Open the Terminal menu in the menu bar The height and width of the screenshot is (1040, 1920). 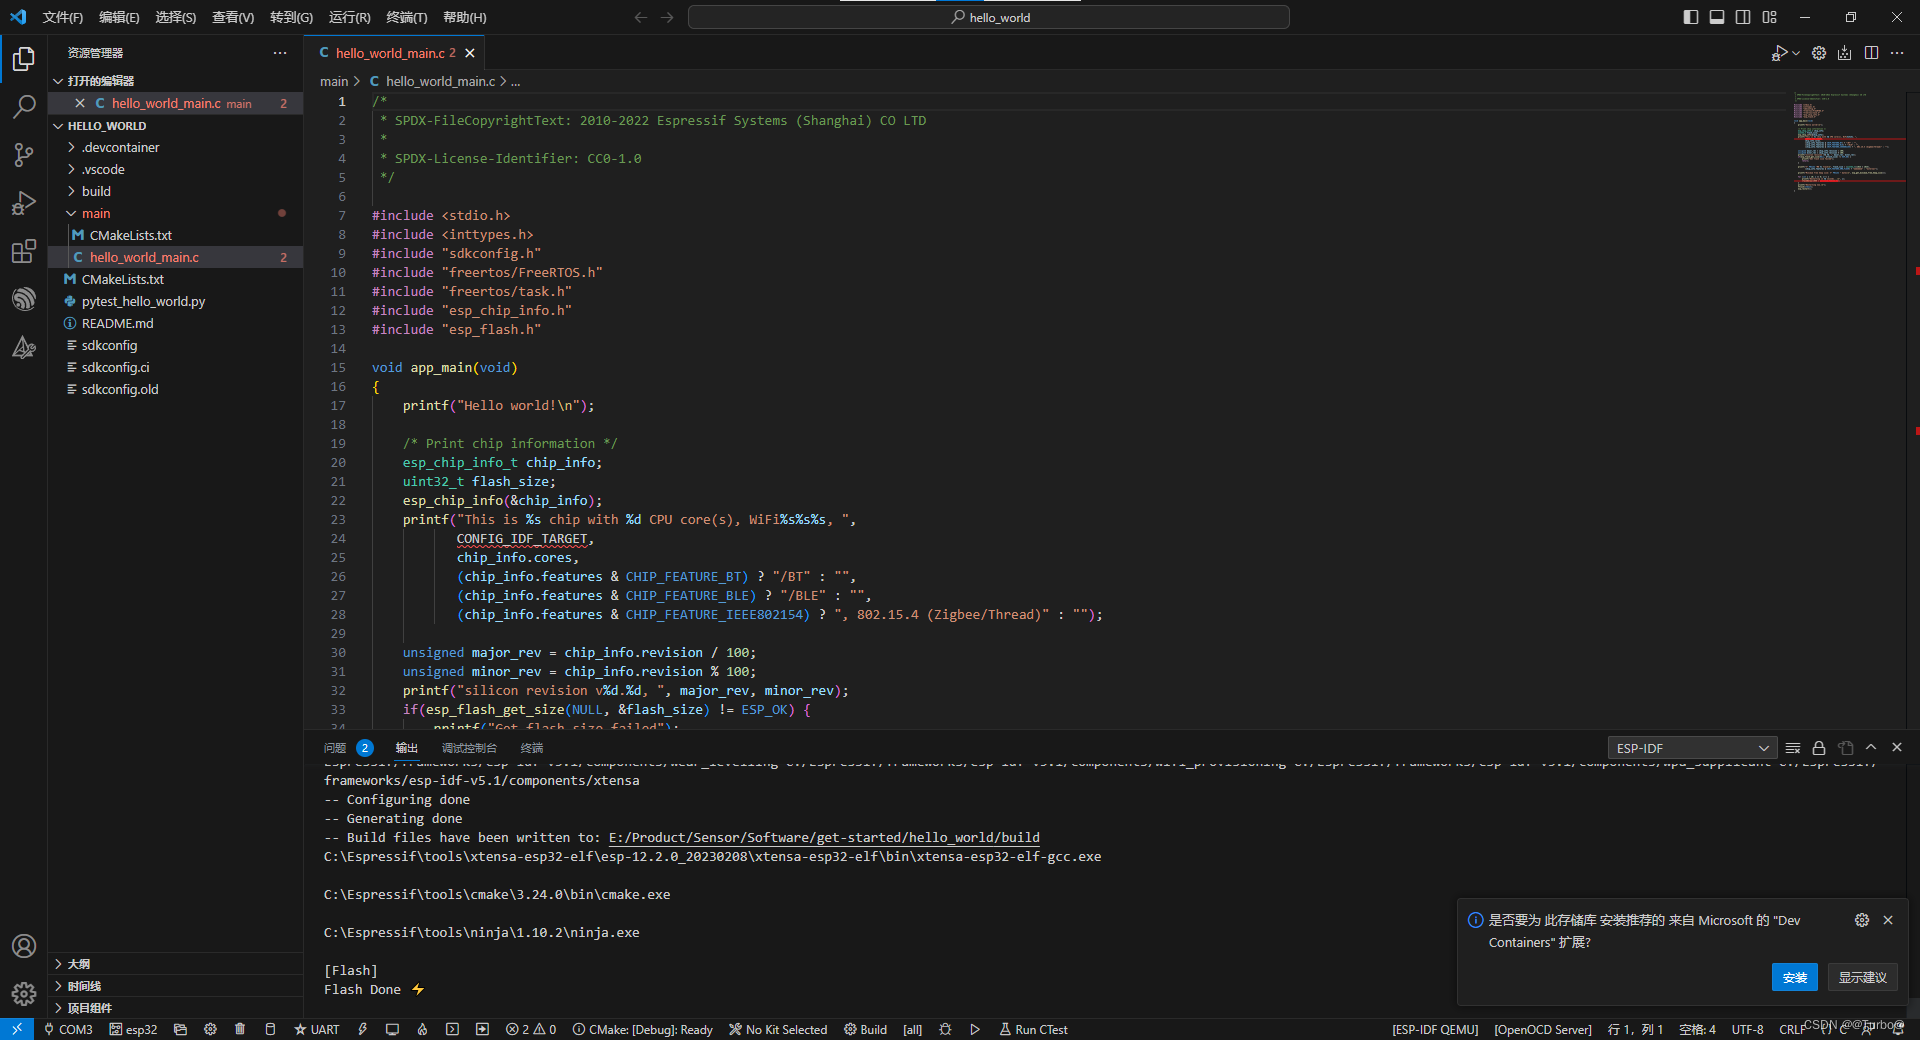(406, 17)
